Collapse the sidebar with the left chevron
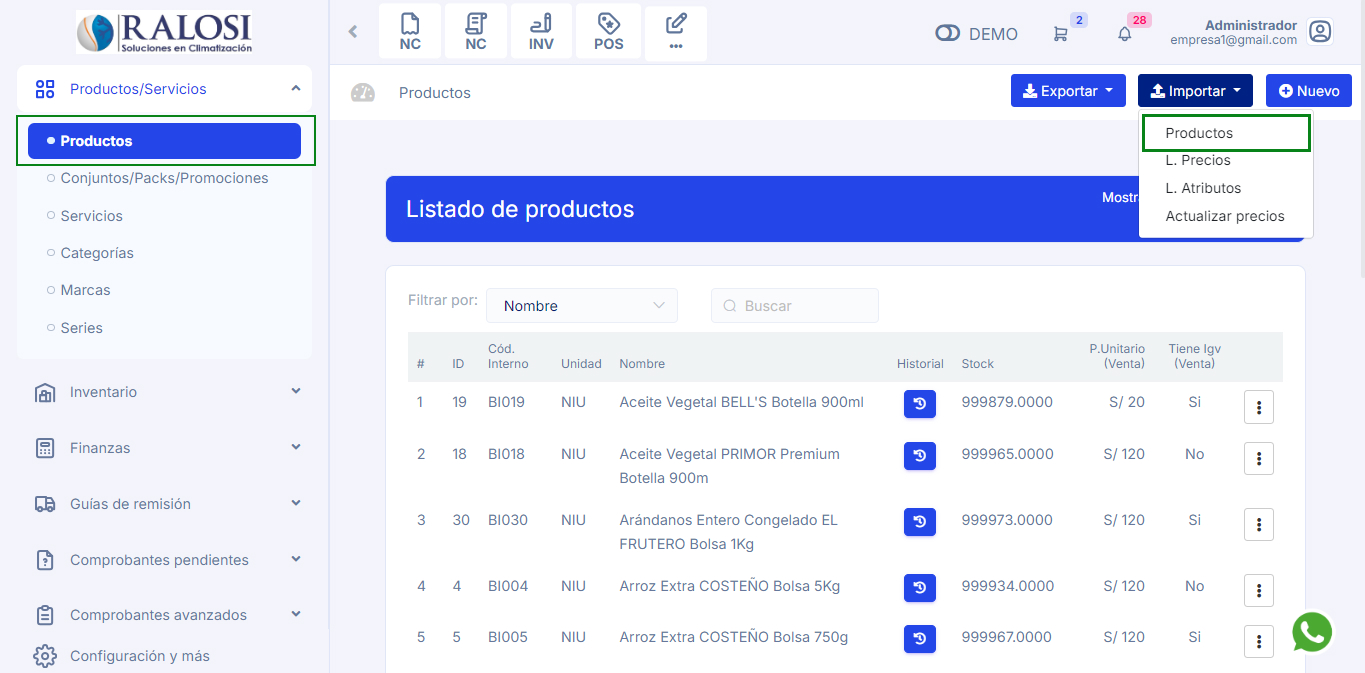This screenshot has width=1365, height=673. [352, 32]
